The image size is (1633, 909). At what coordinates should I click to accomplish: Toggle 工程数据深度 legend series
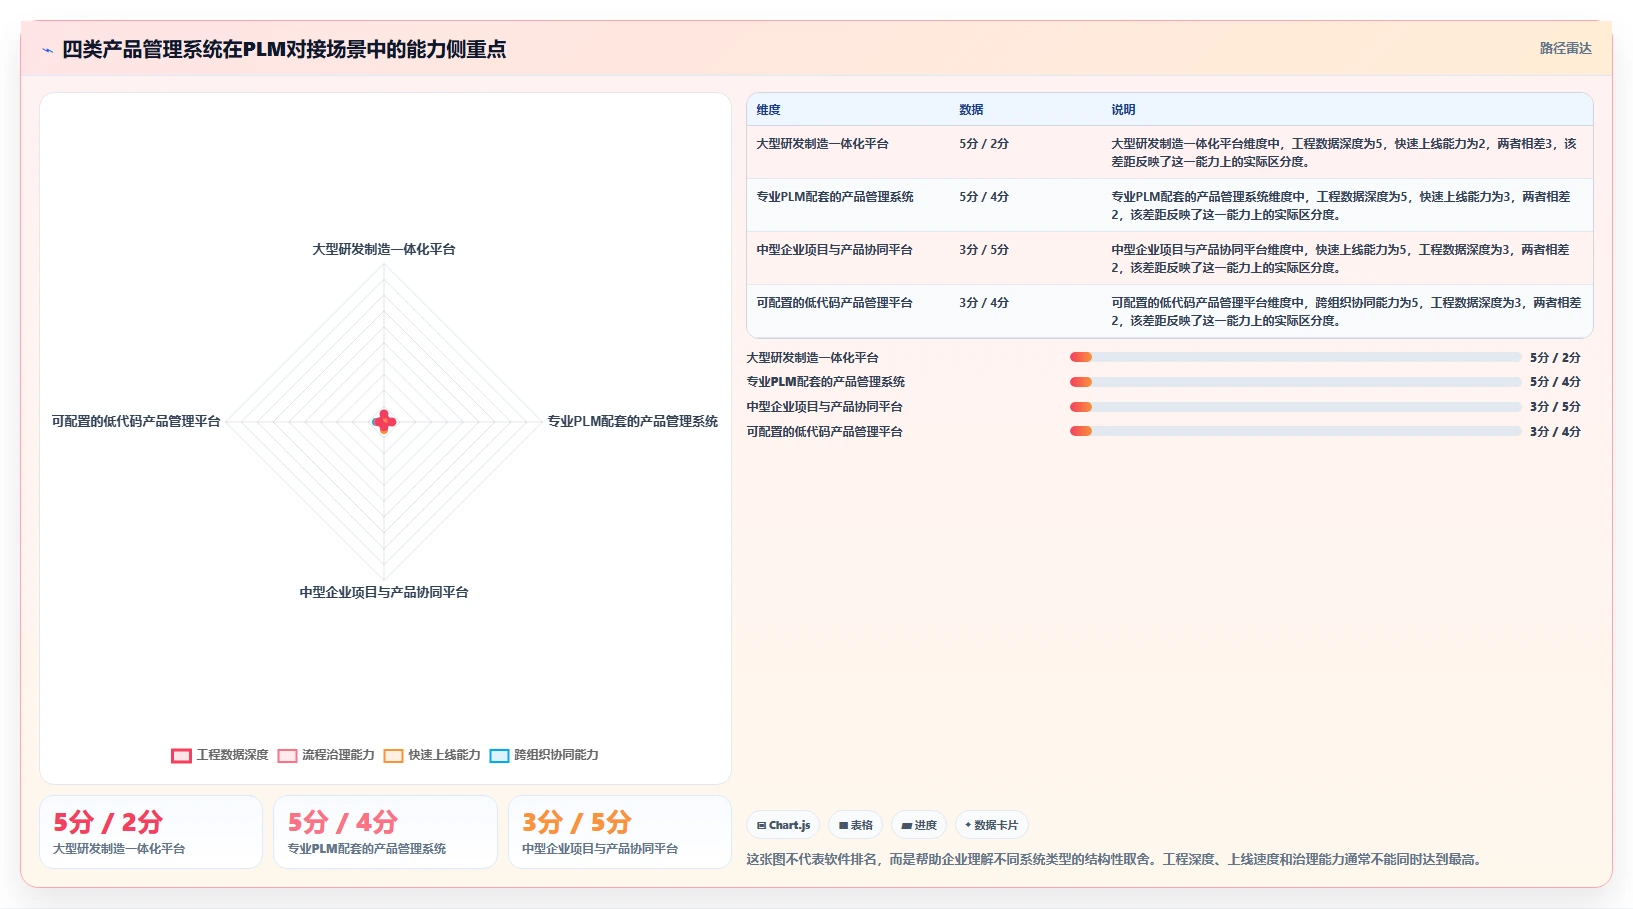220,755
